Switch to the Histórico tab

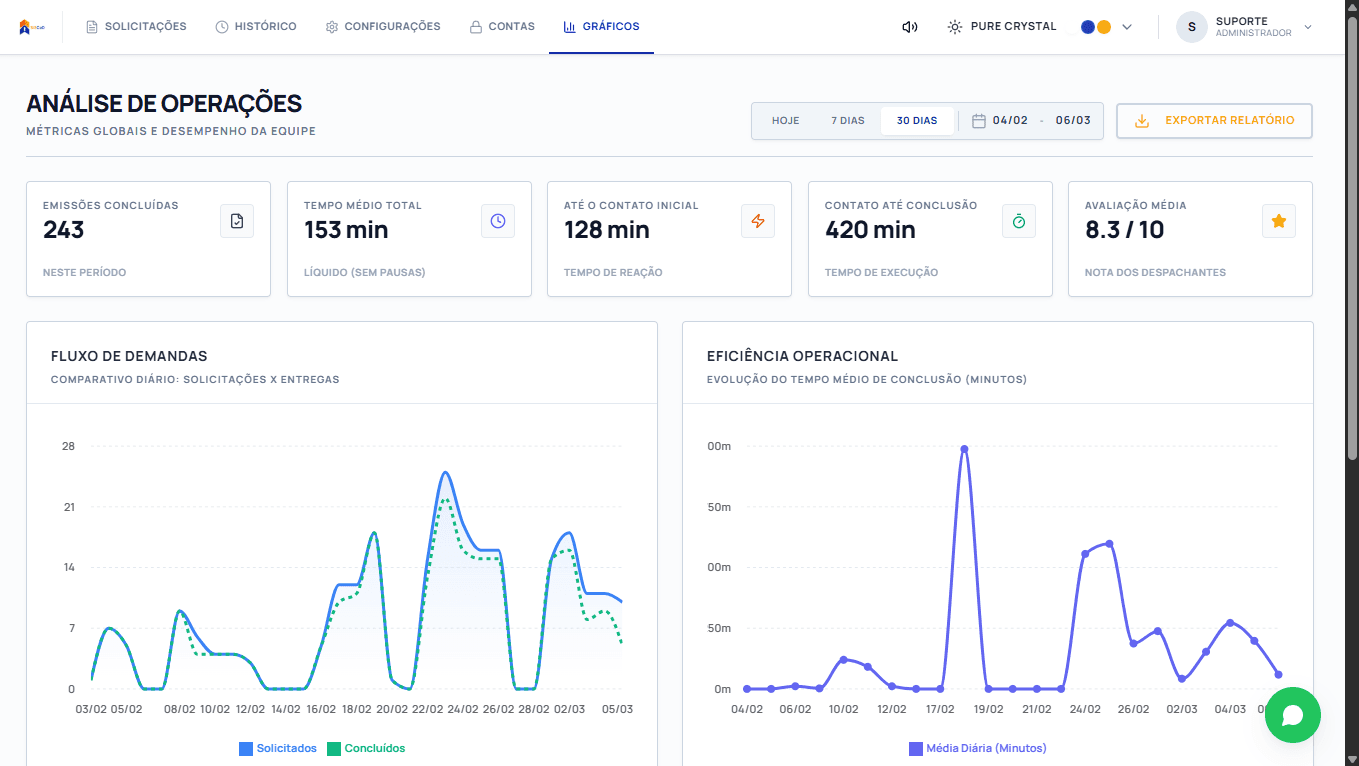[256, 27]
